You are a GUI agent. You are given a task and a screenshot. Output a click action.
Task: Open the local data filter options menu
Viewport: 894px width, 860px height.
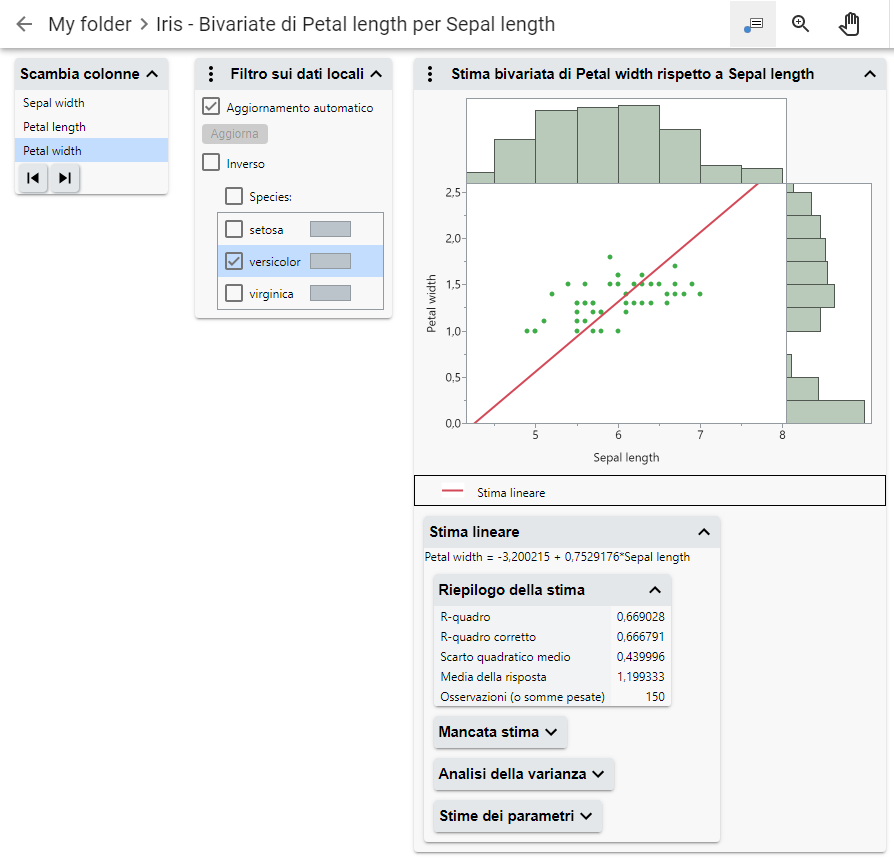[210, 74]
